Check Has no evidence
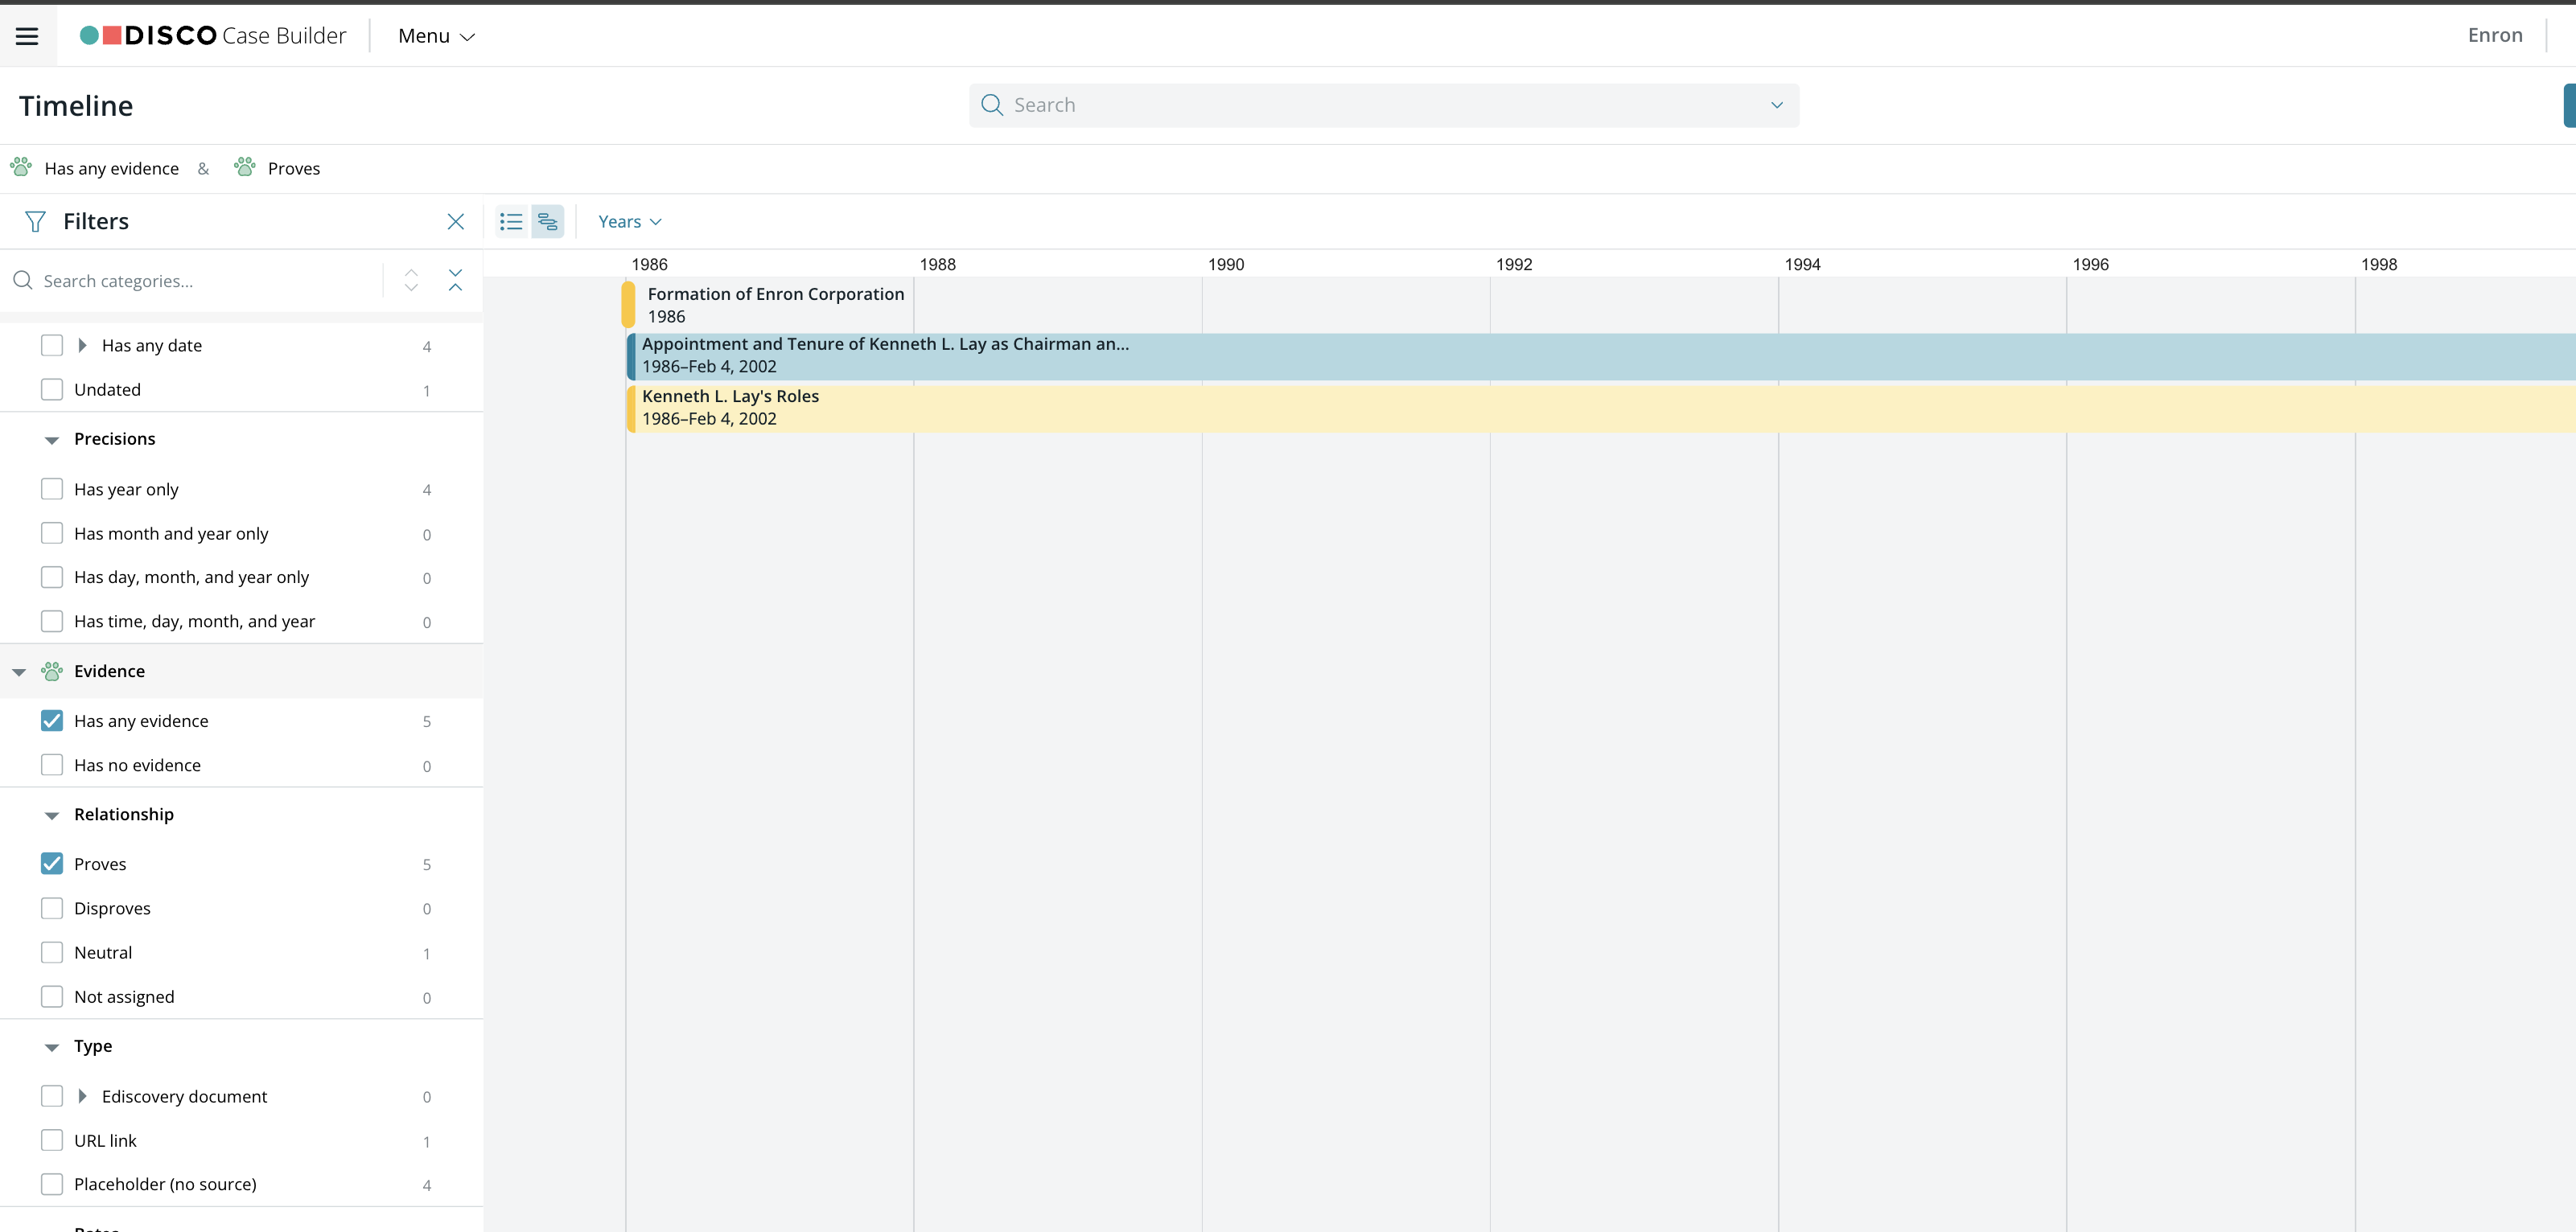 (x=52, y=765)
